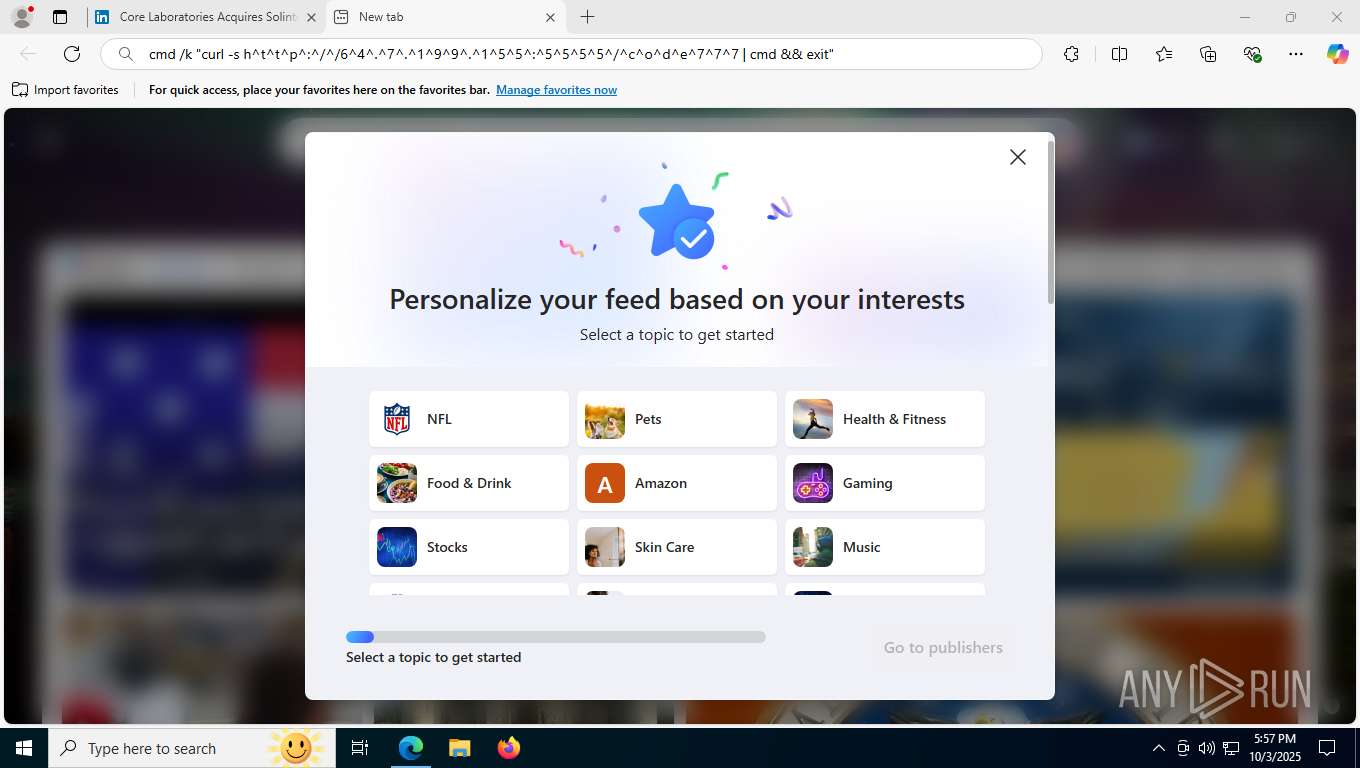Select the Food & Drink topic

coord(469,483)
